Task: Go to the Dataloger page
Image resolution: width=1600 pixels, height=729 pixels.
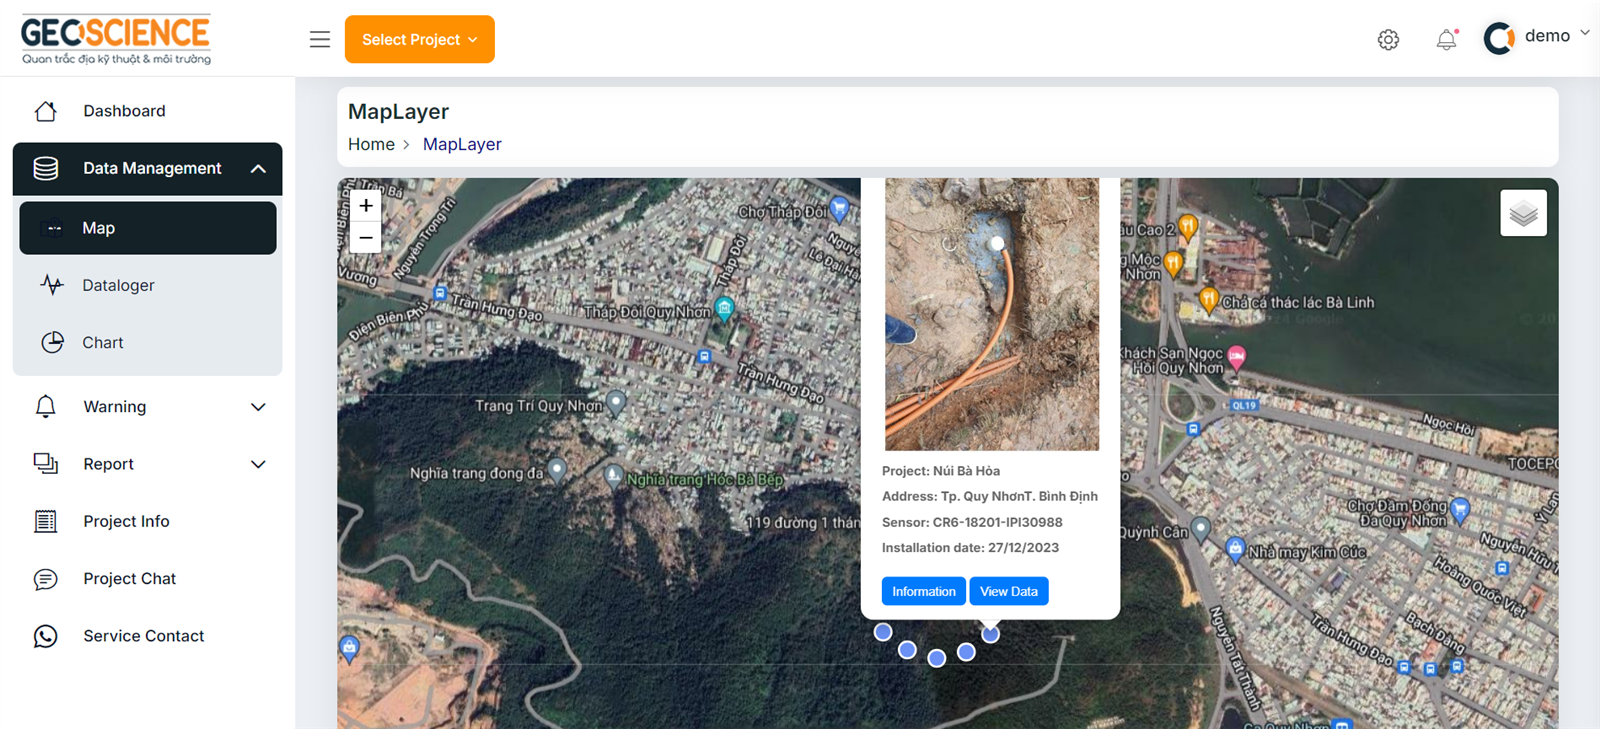Action: [118, 285]
